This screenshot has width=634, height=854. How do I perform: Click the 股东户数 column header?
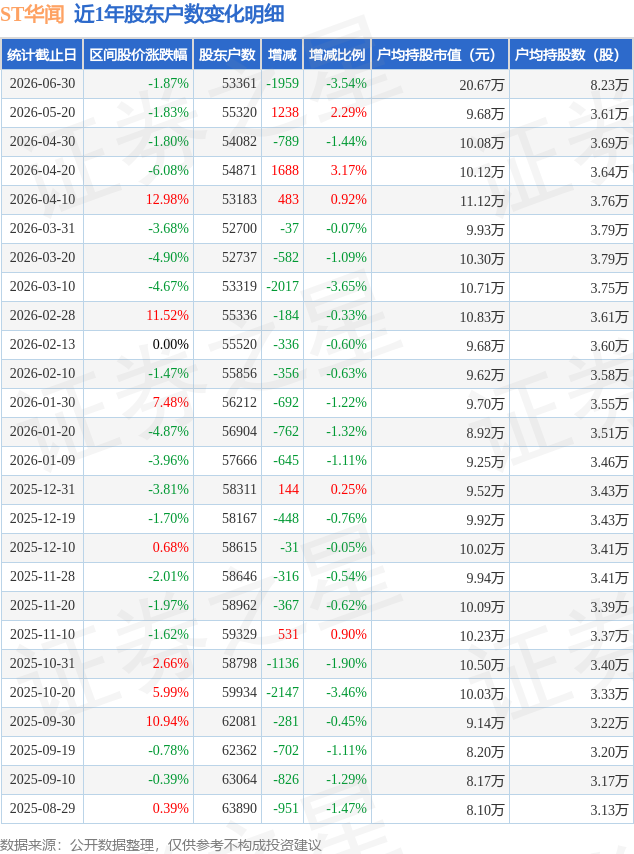(x=227, y=54)
